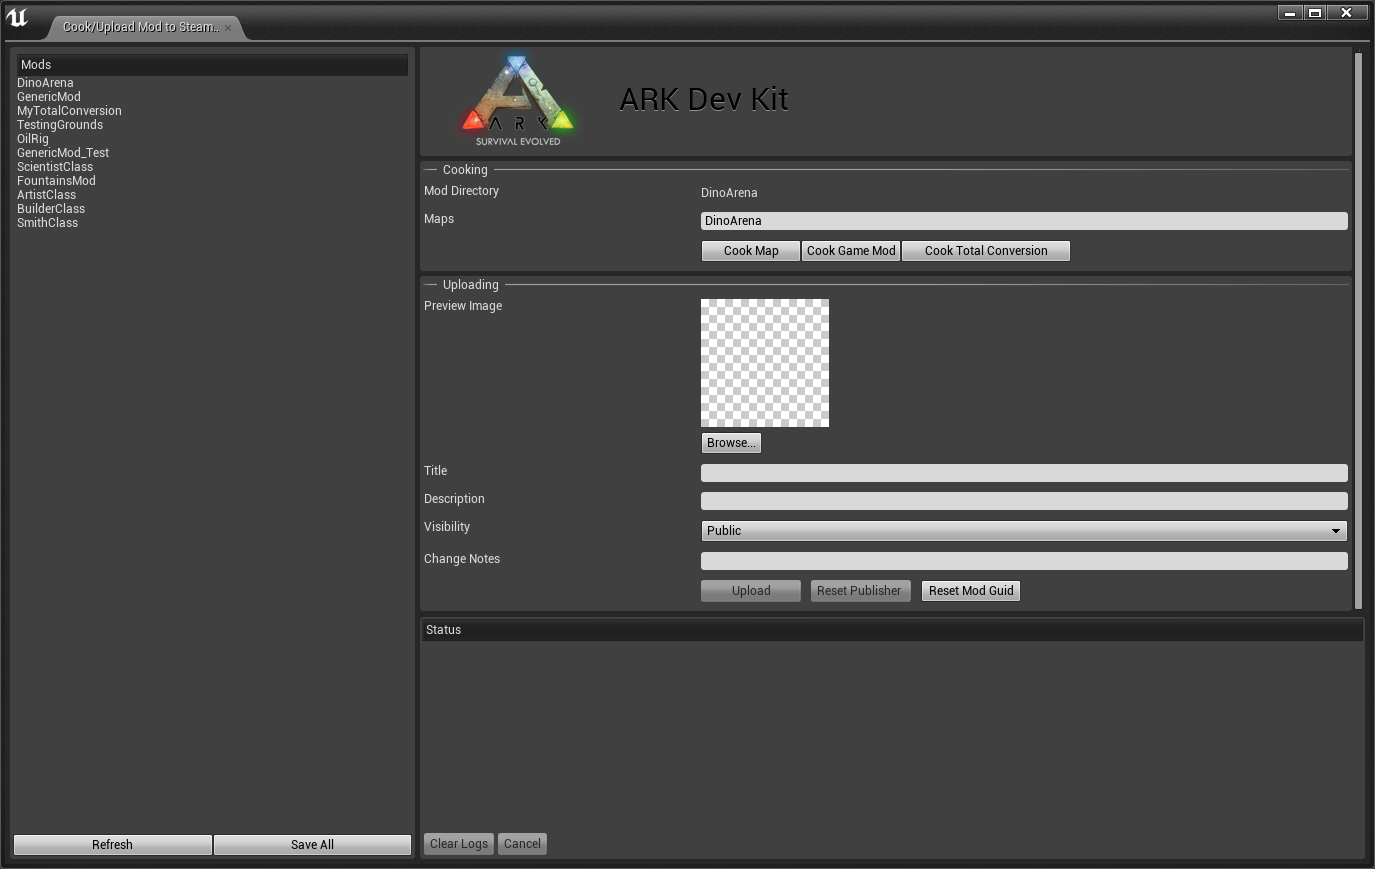Select DinoArena in the Mods list
The image size is (1375, 869).
(x=45, y=83)
